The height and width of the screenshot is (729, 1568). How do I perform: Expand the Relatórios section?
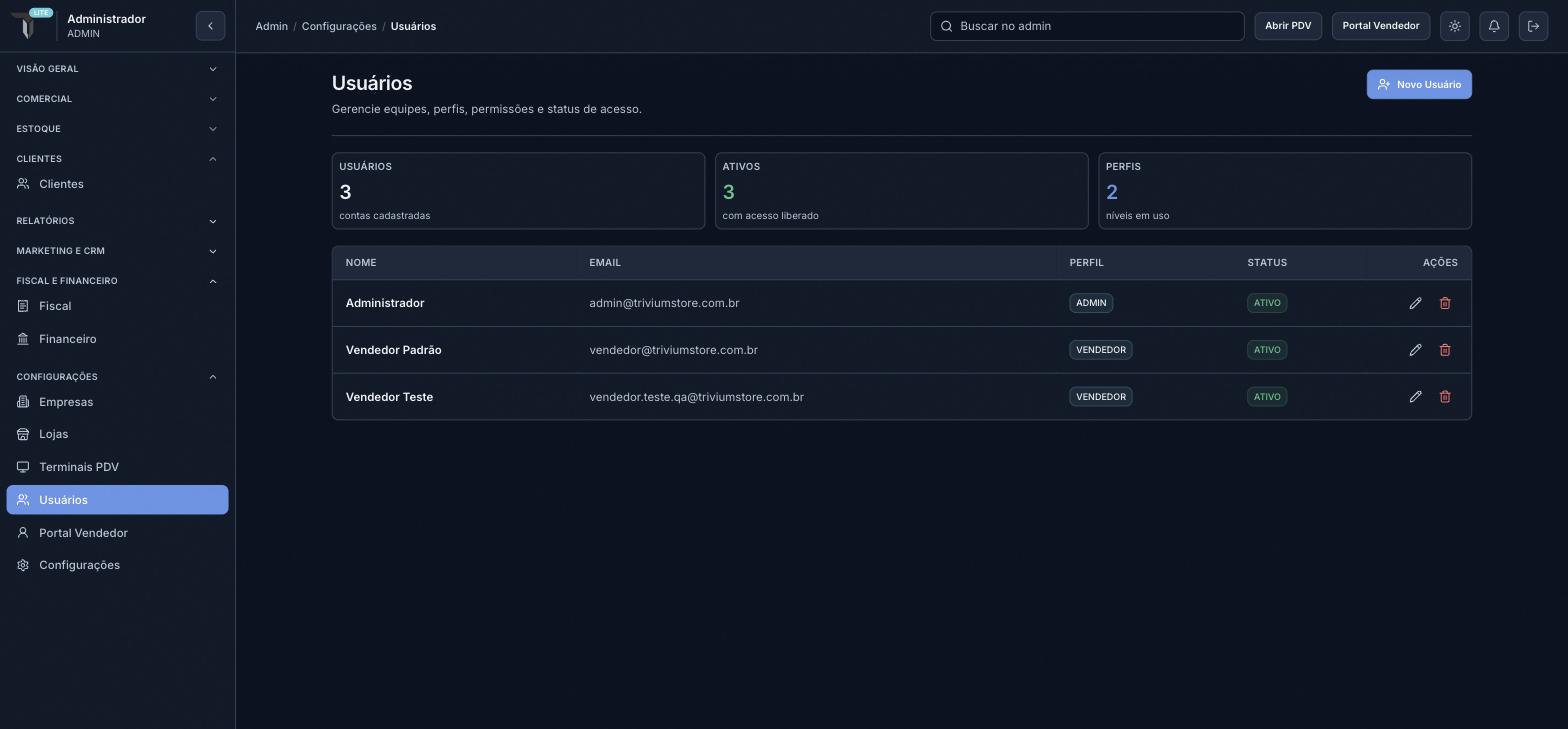click(x=117, y=221)
